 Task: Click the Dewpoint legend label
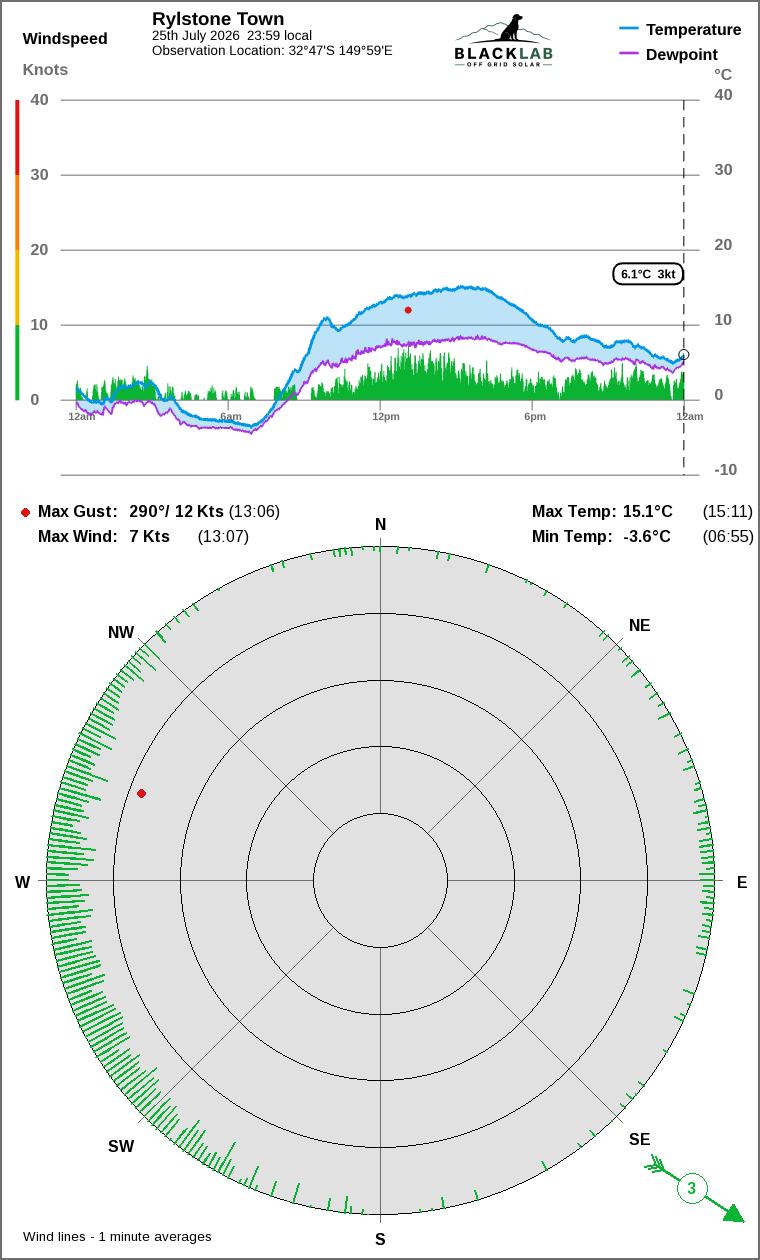point(682,55)
